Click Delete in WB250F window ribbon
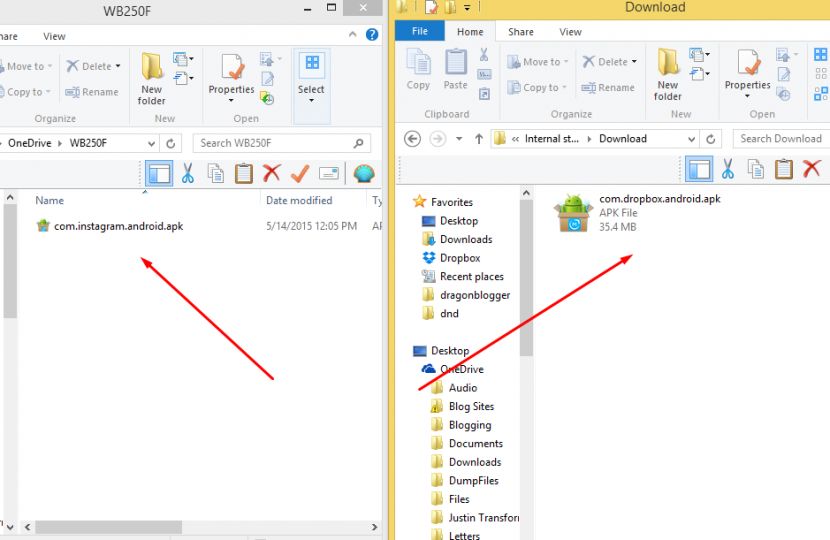Image resolution: width=830 pixels, height=540 pixels. tap(89, 66)
